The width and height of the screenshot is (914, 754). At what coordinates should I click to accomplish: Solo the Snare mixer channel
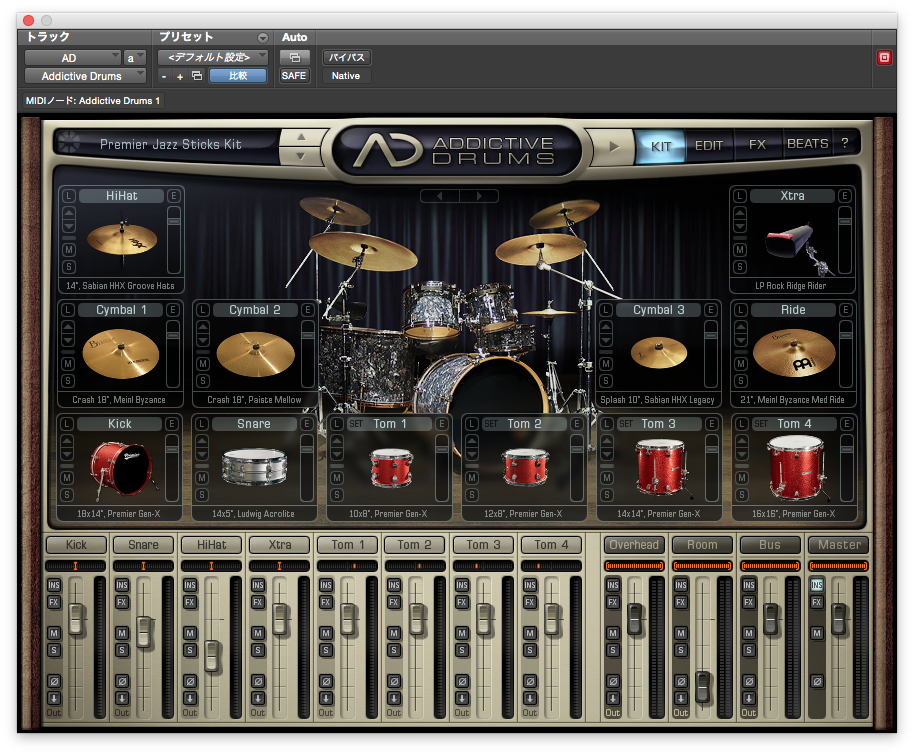122,650
